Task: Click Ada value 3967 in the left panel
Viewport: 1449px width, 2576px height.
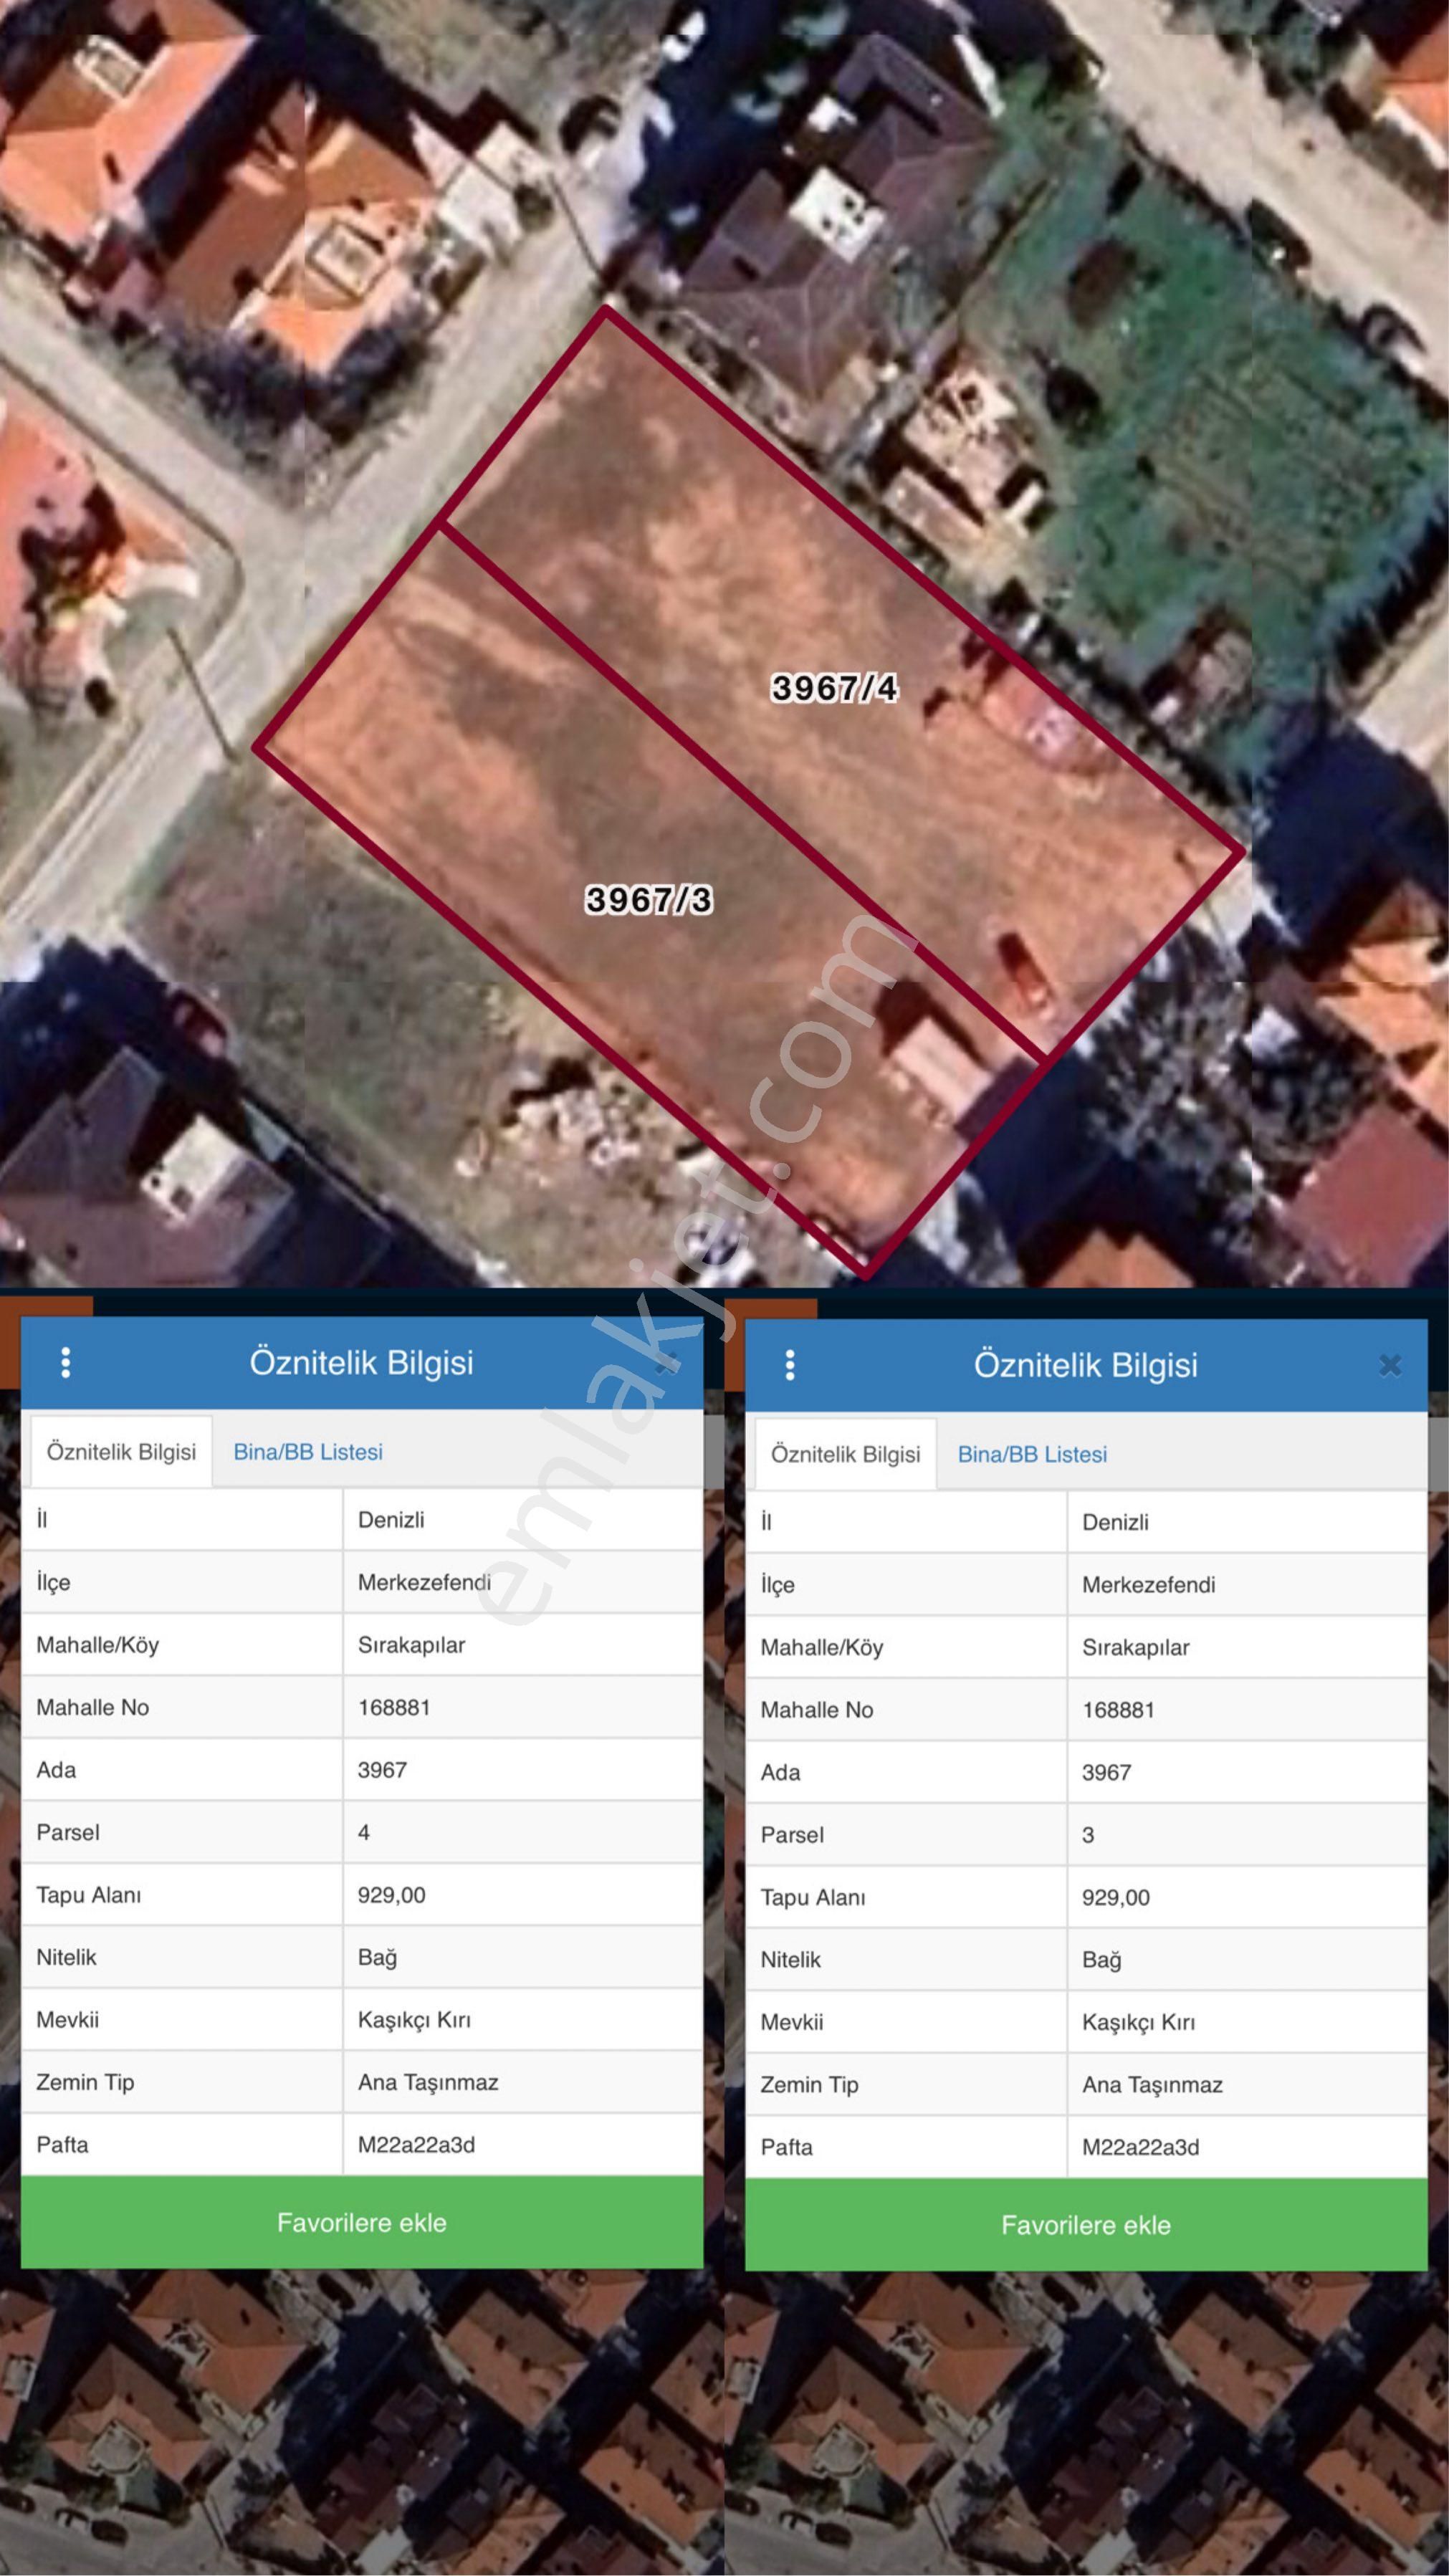Action: pyautogui.click(x=382, y=1770)
